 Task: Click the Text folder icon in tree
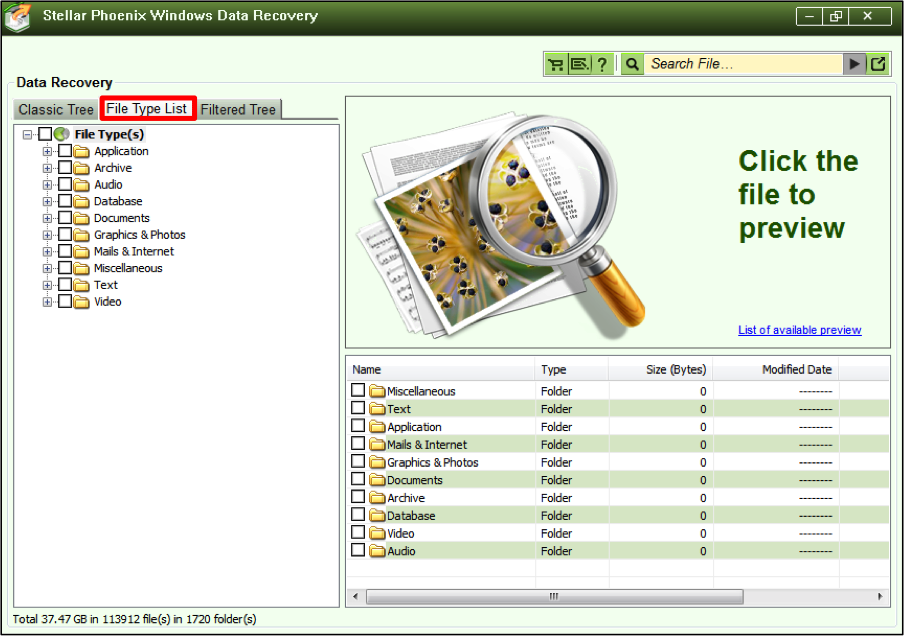pyautogui.click(x=81, y=285)
